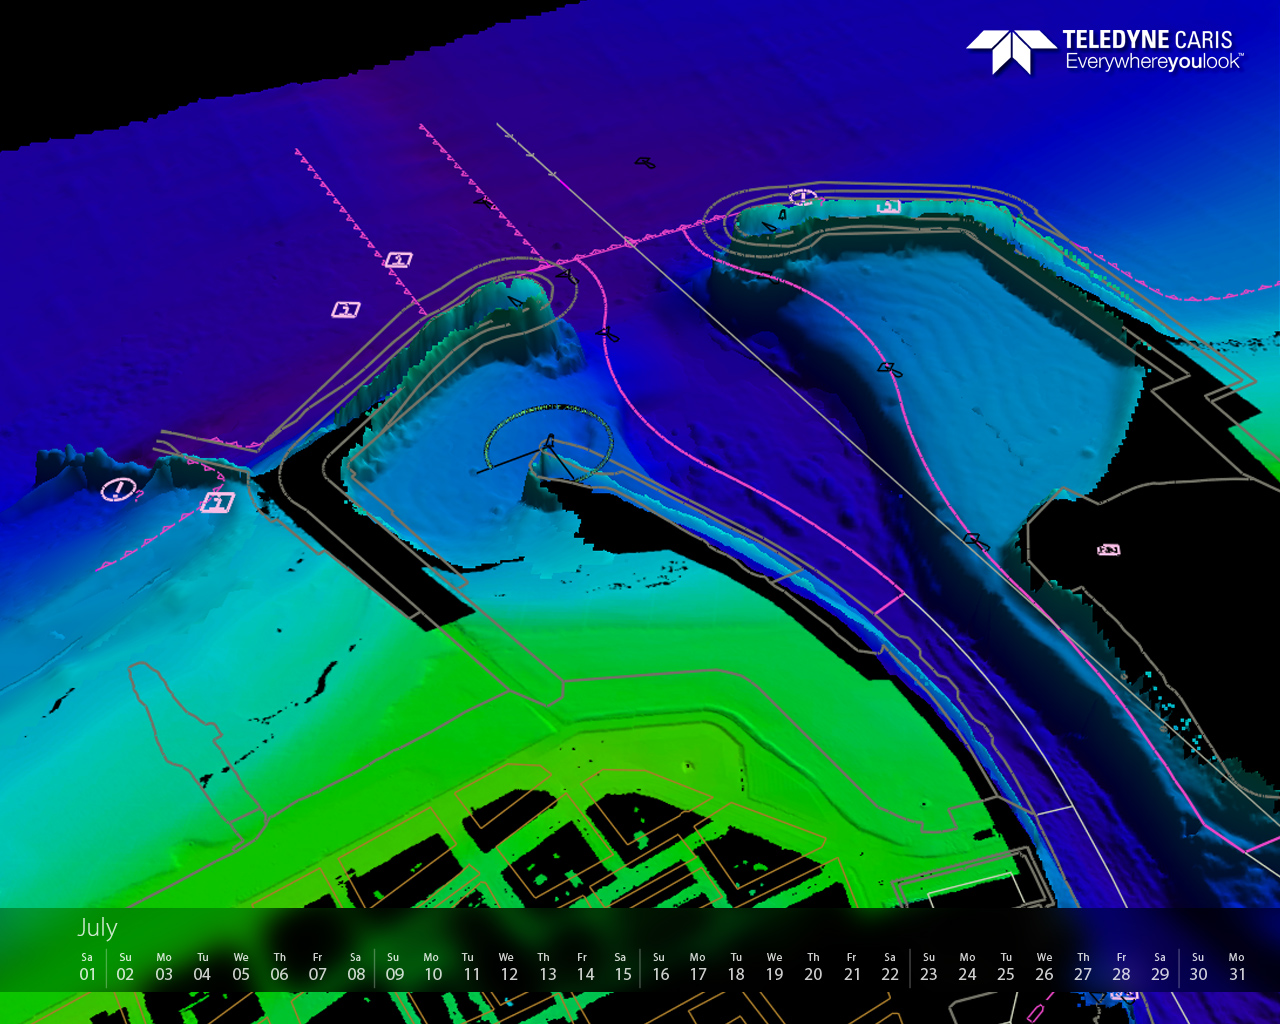This screenshot has height=1024, width=1280.
Task: Select Tuesday 04 in the calendar
Action: [202, 967]
